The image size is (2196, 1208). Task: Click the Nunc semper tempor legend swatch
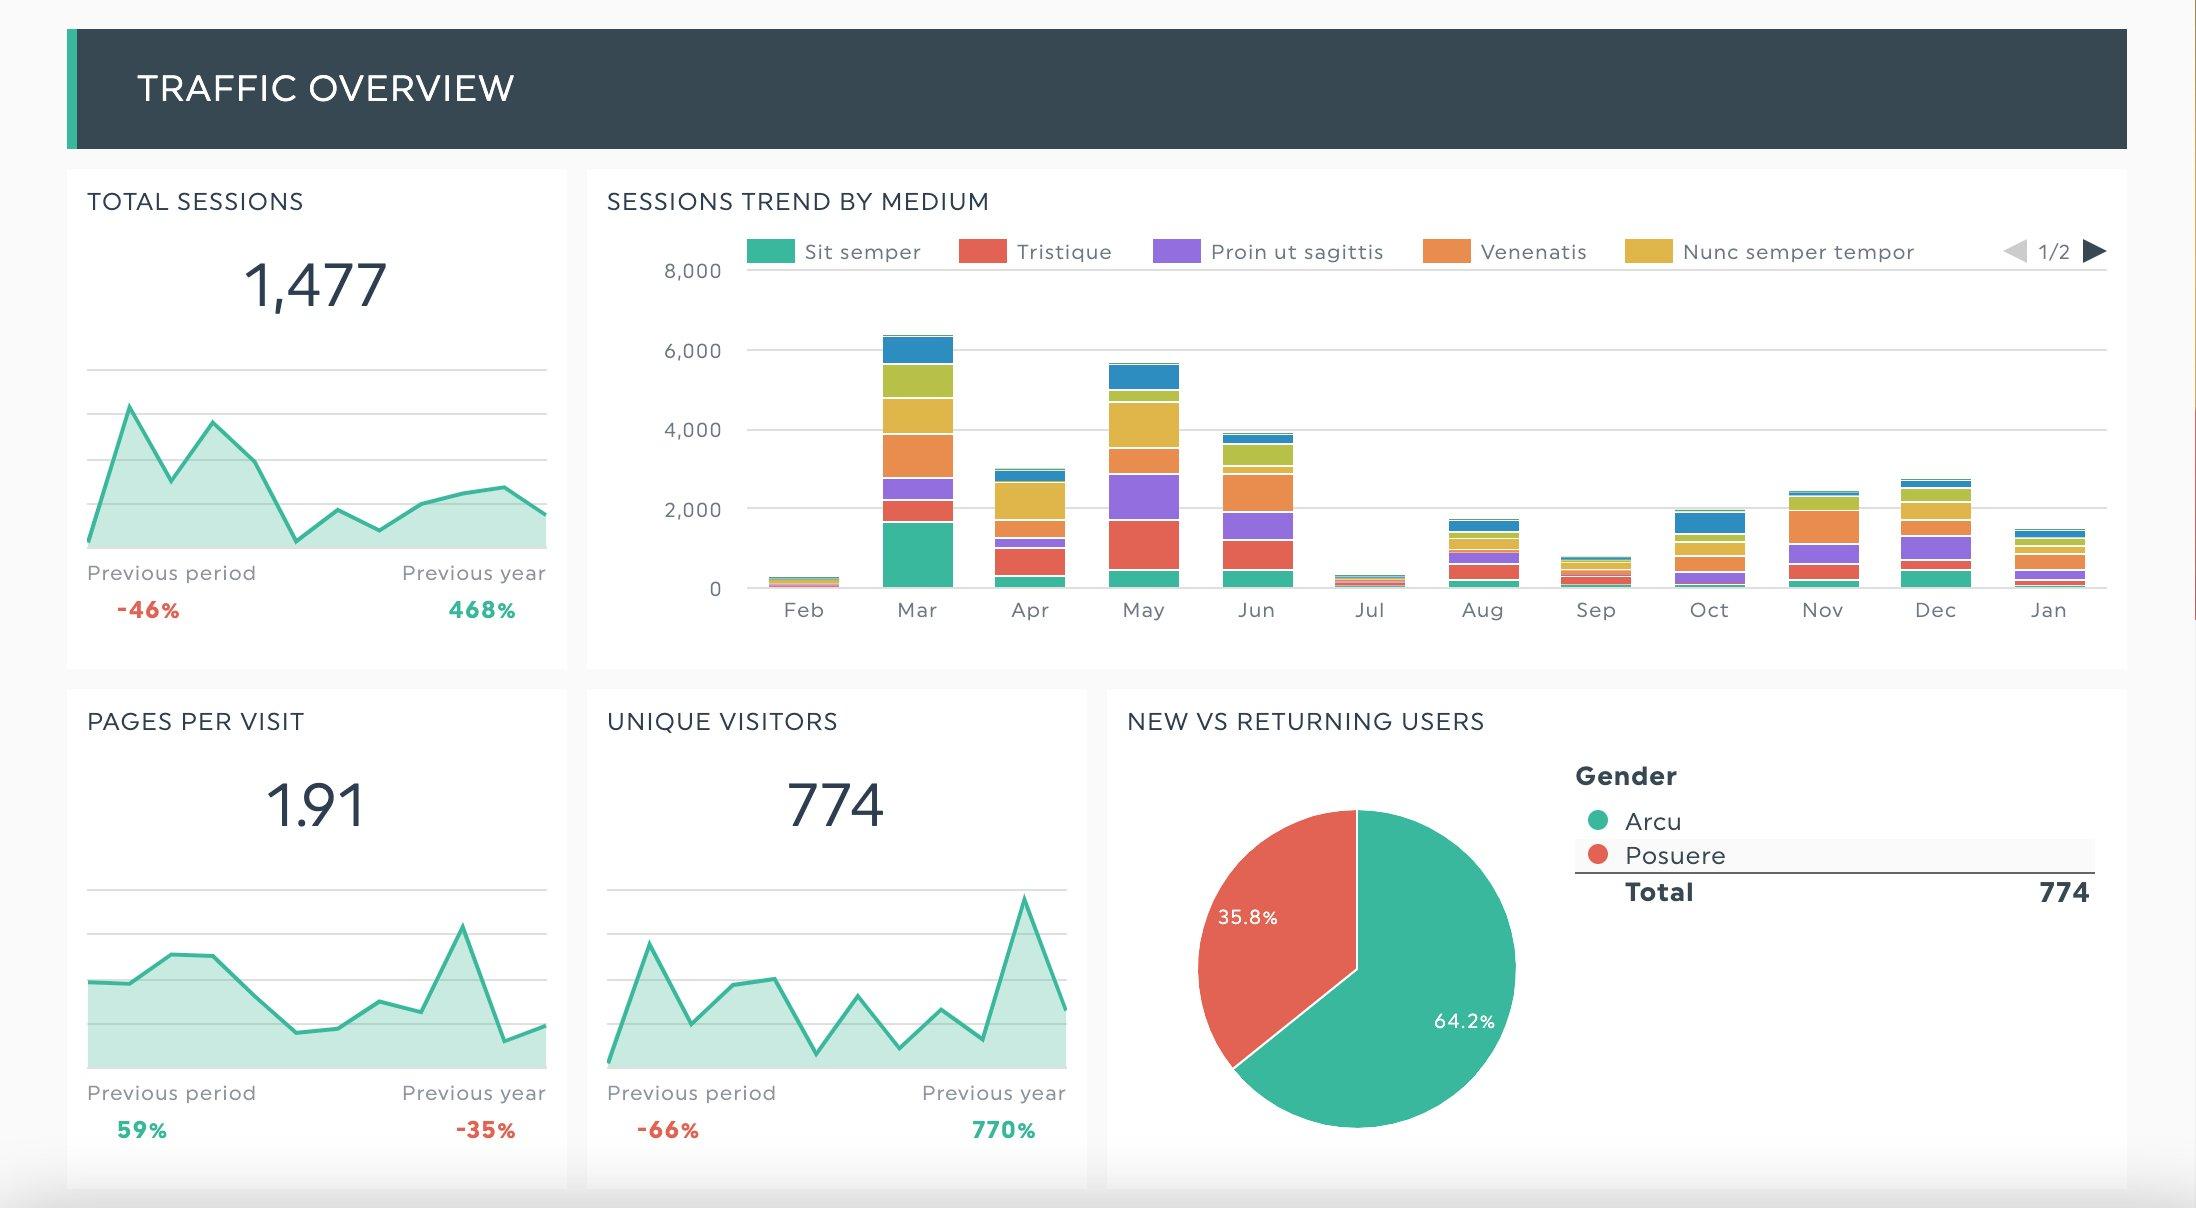1649,251
